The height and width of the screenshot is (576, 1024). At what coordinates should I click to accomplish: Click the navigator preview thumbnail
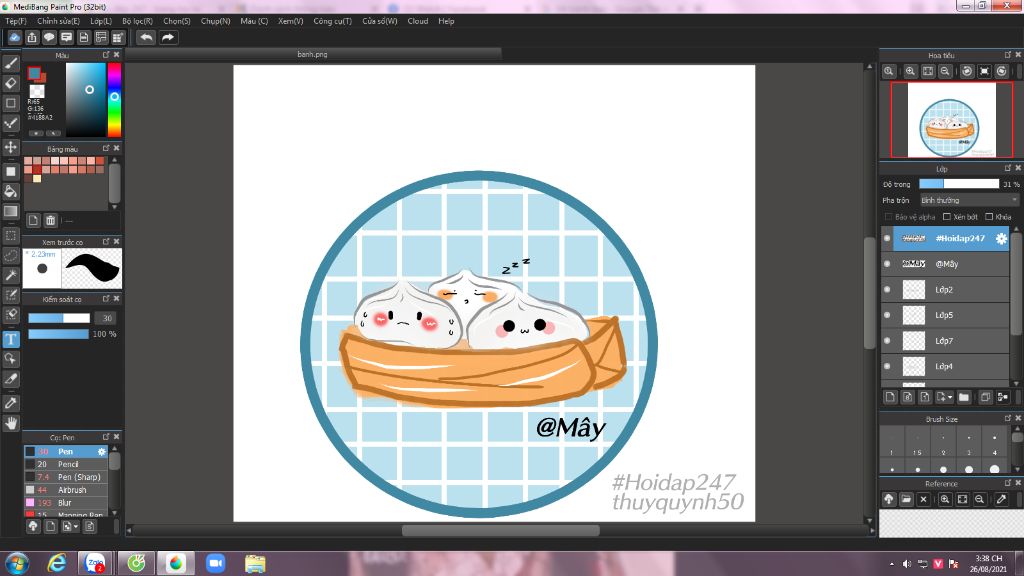952,120
